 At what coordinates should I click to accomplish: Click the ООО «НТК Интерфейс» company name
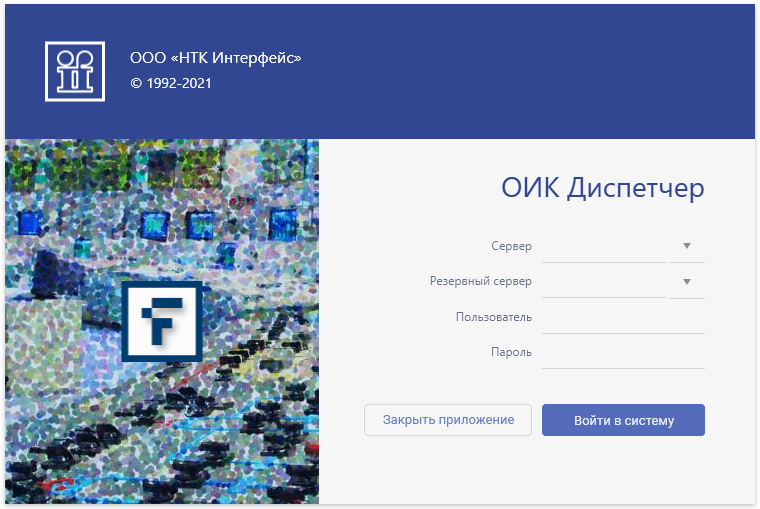pos(215,58)
